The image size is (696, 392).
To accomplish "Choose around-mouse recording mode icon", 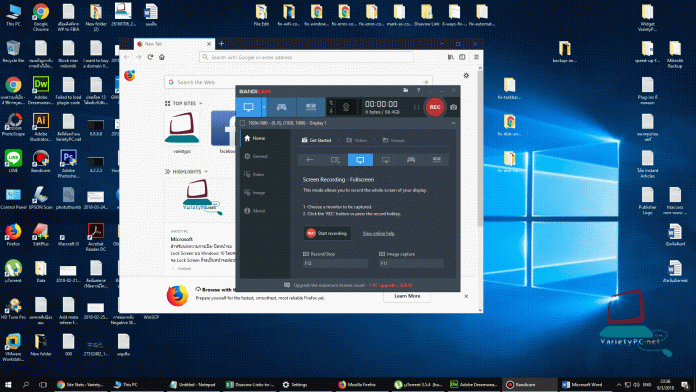I will (386, 160).
